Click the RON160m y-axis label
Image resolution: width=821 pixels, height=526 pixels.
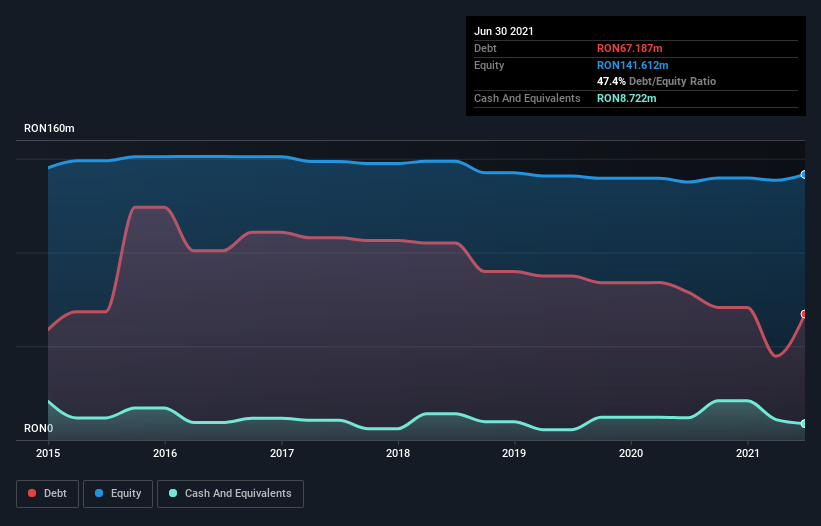[x=49, y=128]
